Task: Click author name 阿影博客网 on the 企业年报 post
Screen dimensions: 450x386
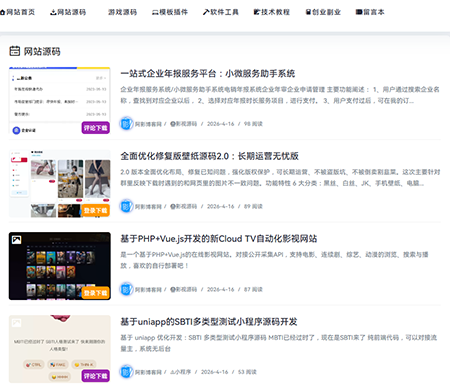Action: point(148,124)
